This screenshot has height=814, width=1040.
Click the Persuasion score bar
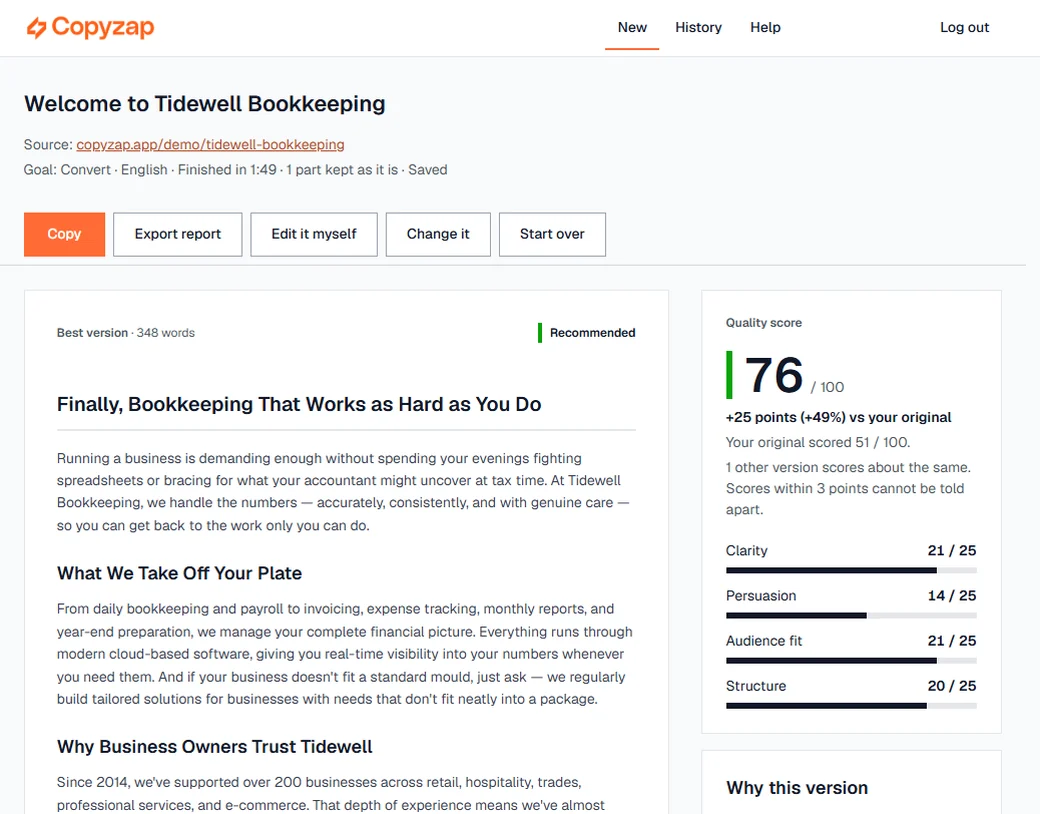click(851, 616)
